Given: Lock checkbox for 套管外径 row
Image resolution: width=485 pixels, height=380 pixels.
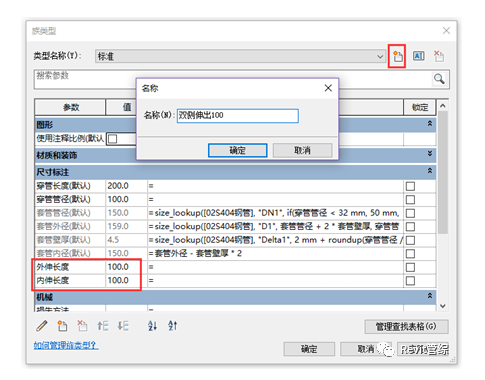Looking at the screenshot, I should coord(410,227).
